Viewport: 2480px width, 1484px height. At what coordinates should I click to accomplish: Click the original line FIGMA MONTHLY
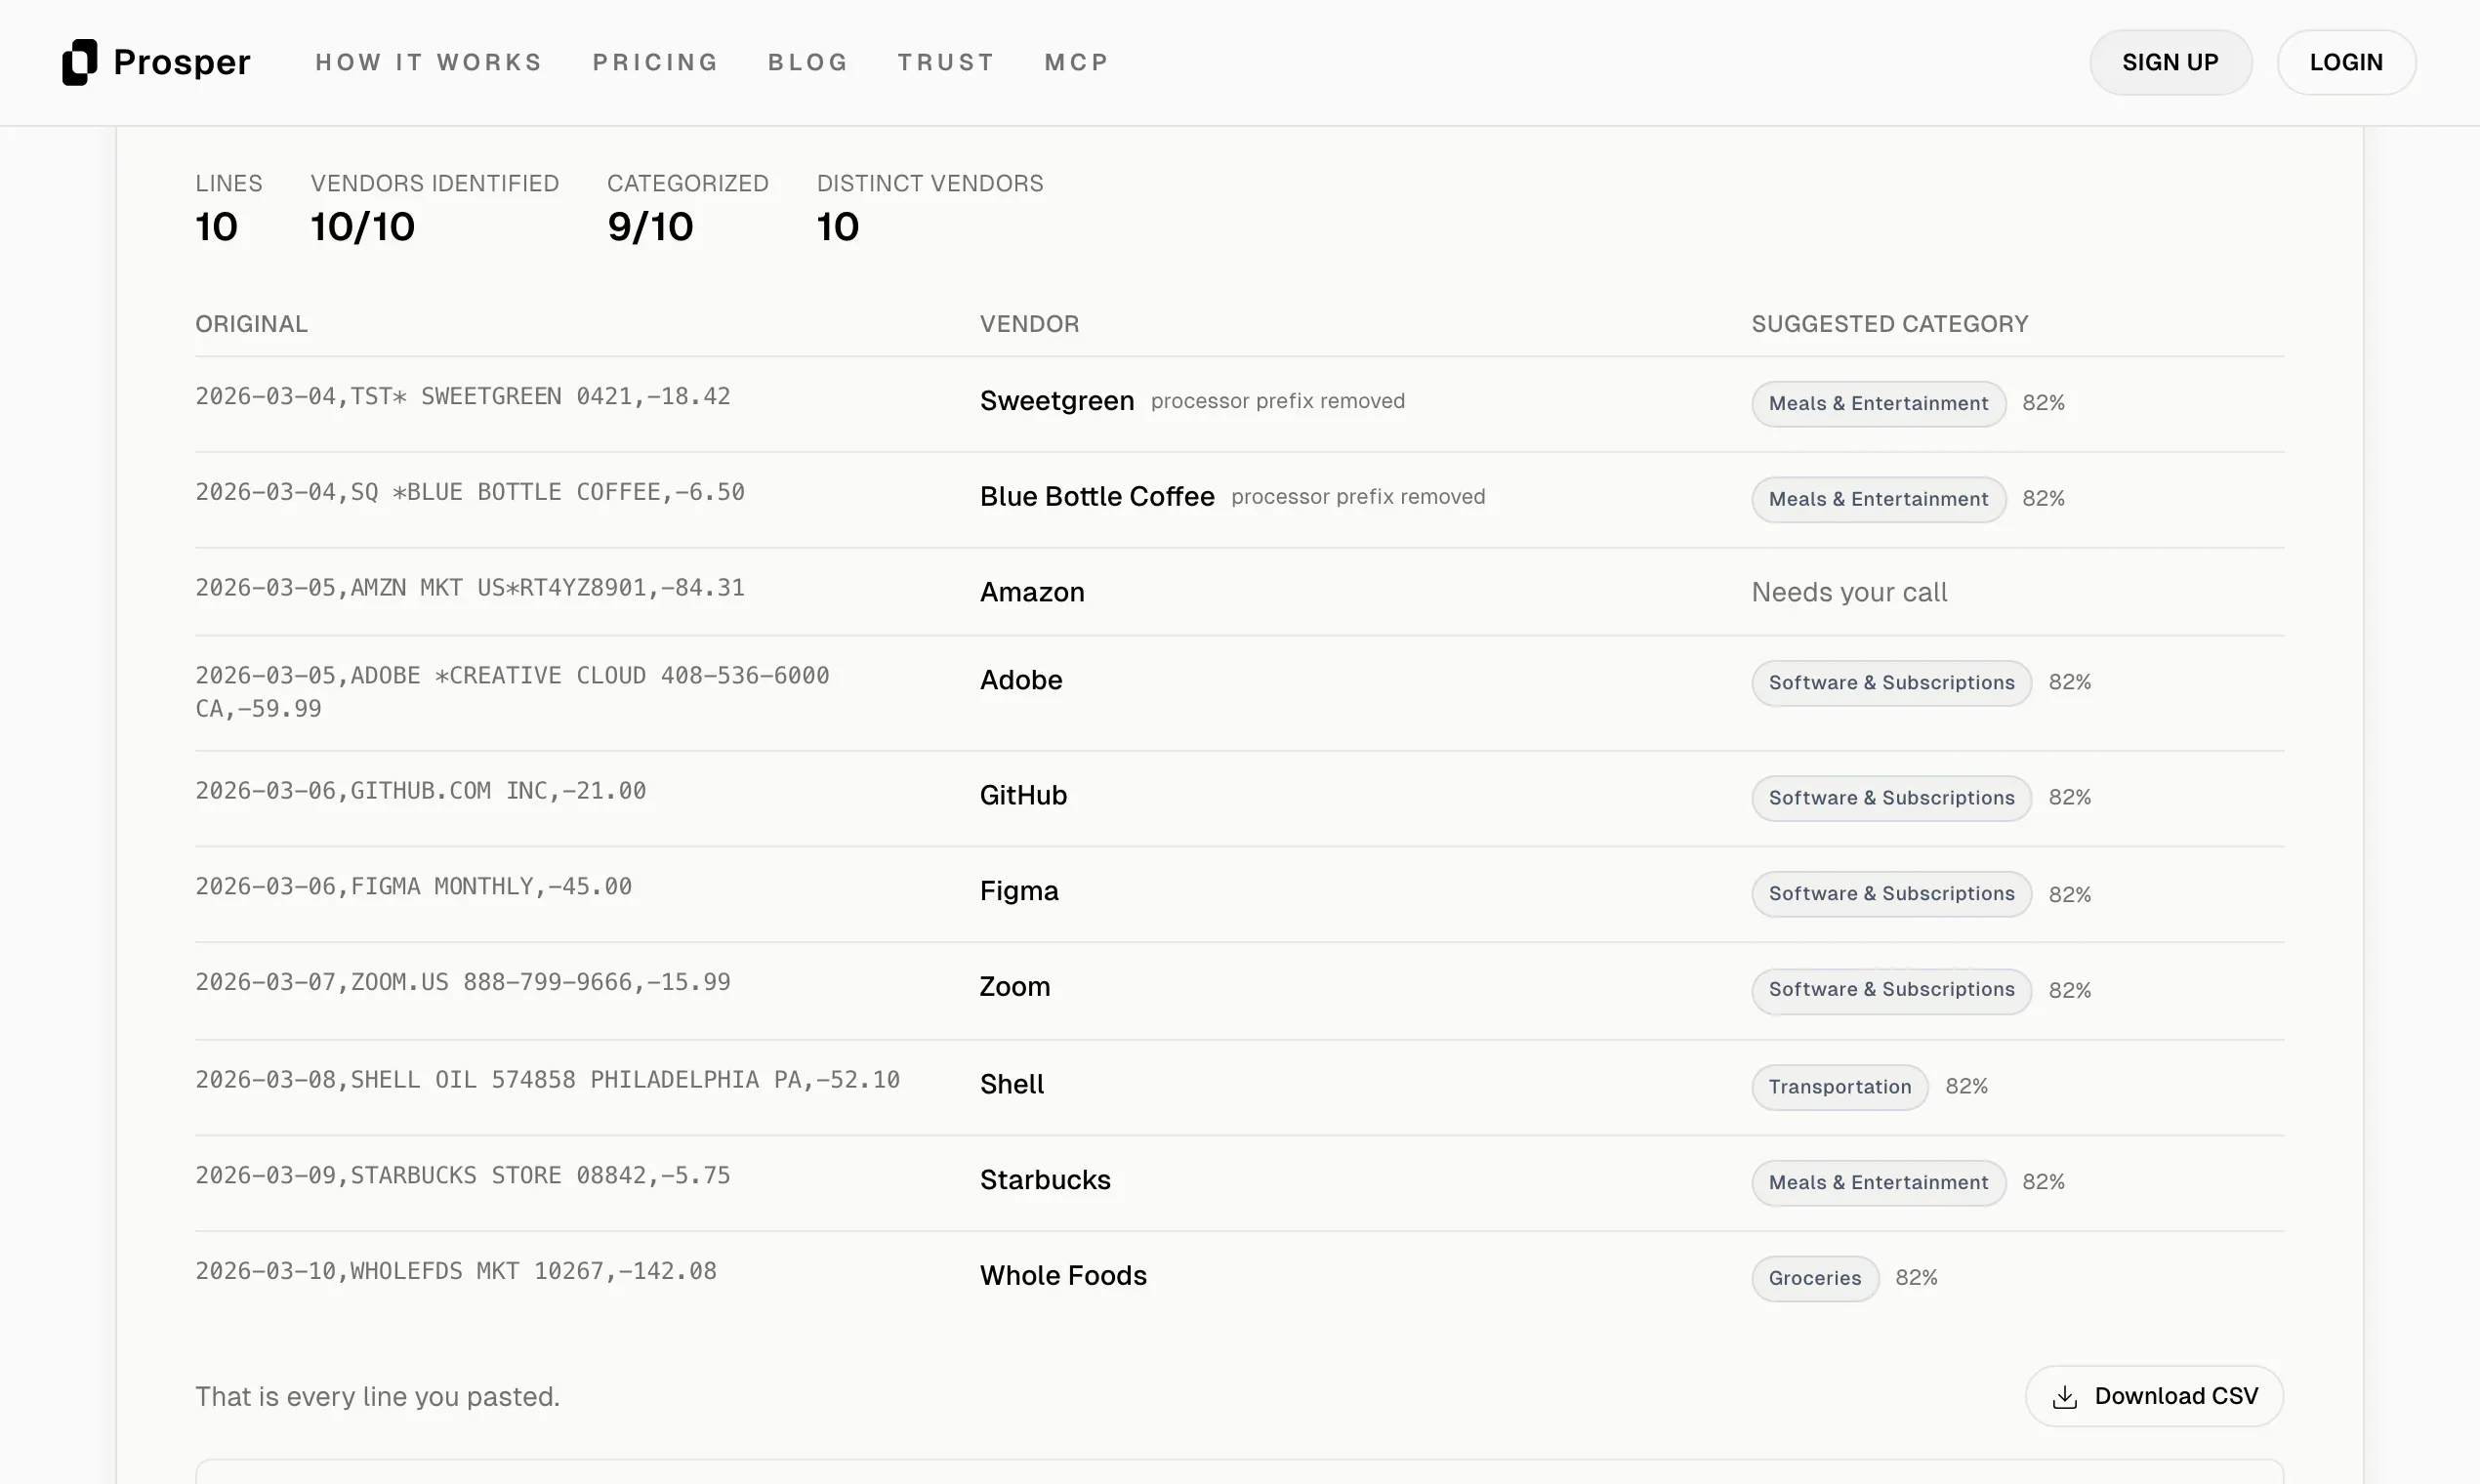click(414, 887)
